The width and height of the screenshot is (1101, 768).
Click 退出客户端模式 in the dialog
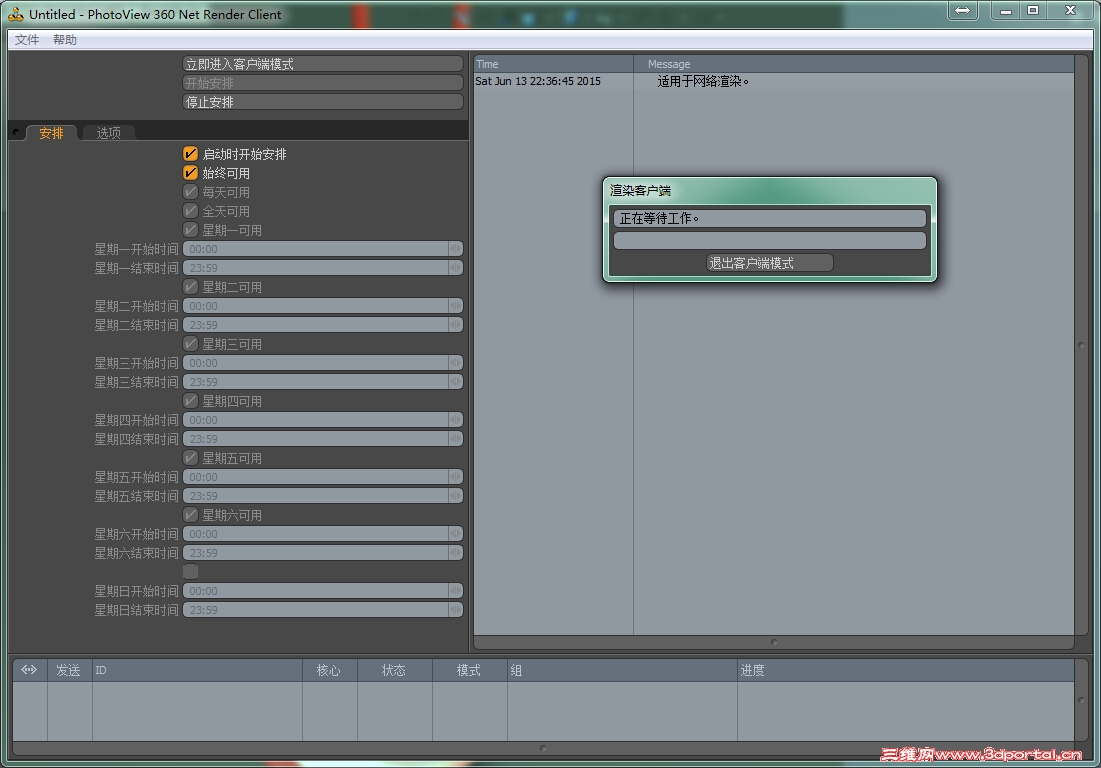tap(770, 263)
